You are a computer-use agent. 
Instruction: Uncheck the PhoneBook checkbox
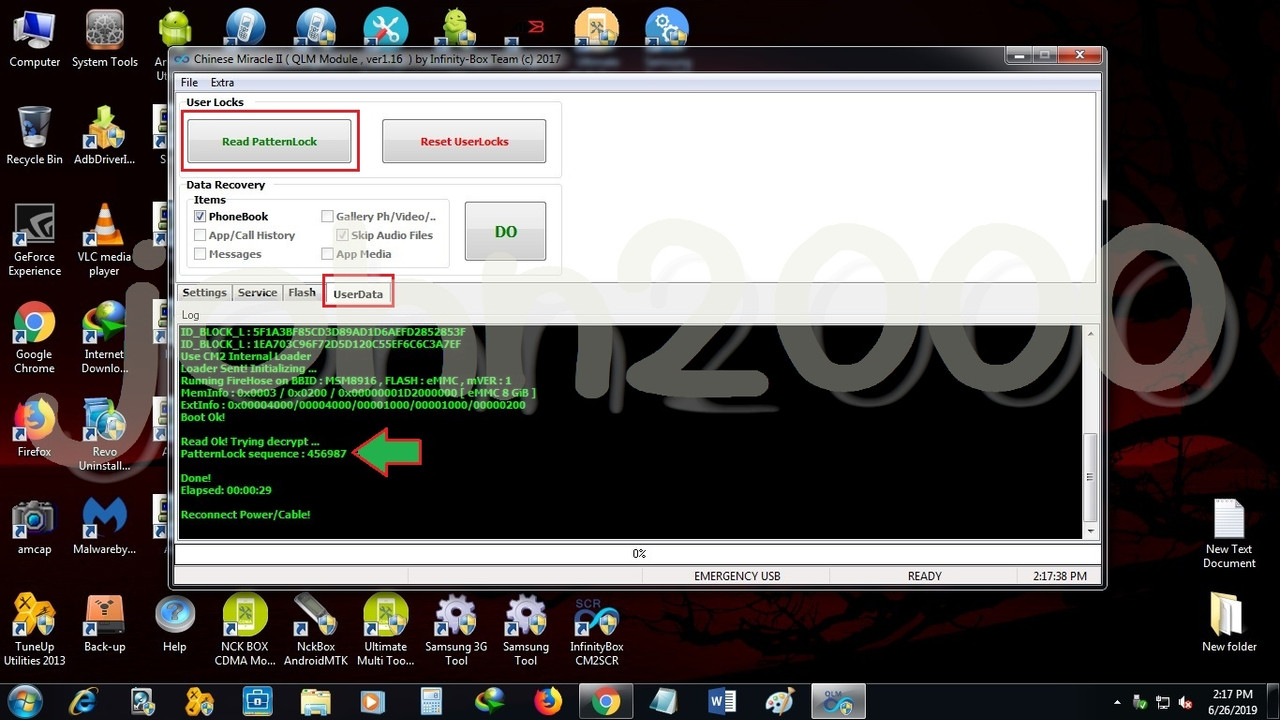[x=200, y=216]
